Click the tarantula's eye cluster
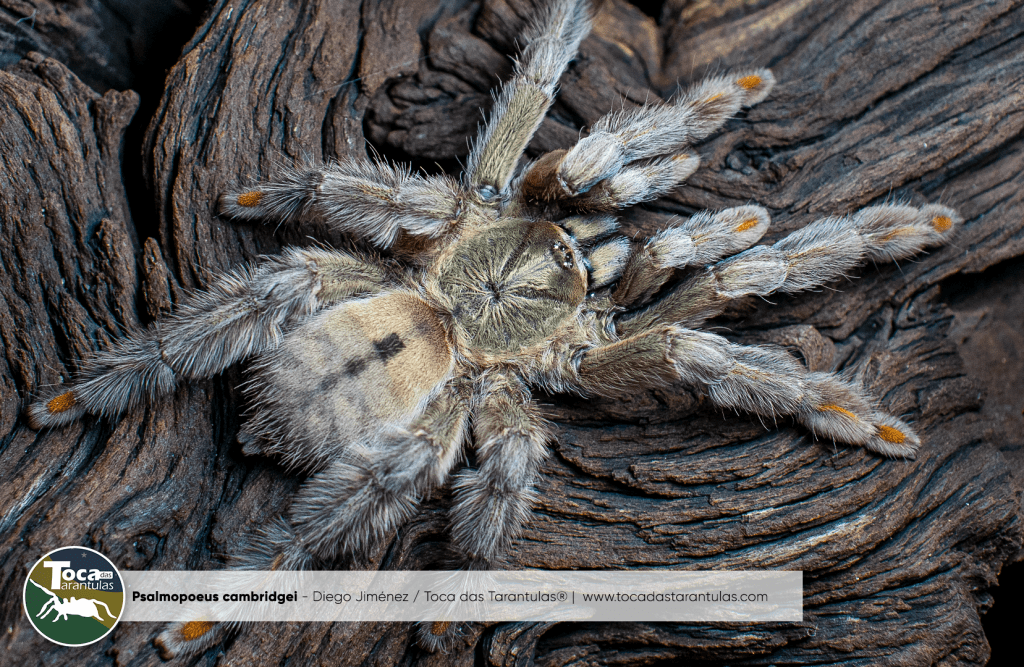This screenshot has width=1024, height=667. pyautogui.click(x=563, y=257)
